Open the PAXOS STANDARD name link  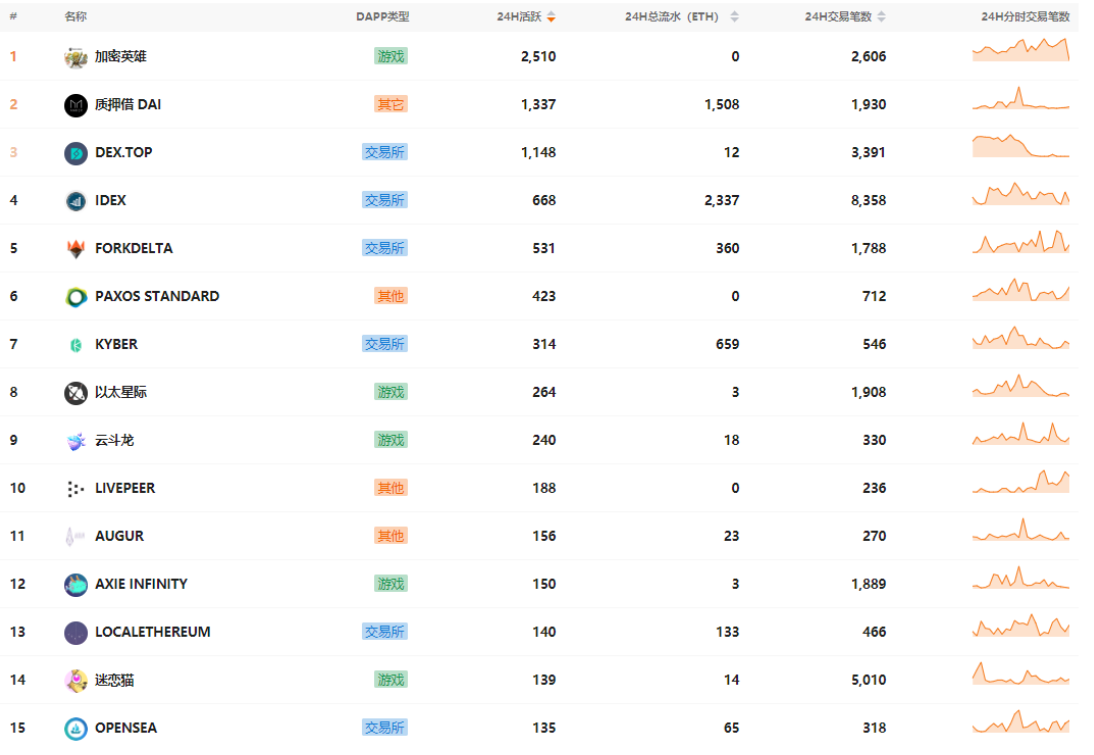157,297
